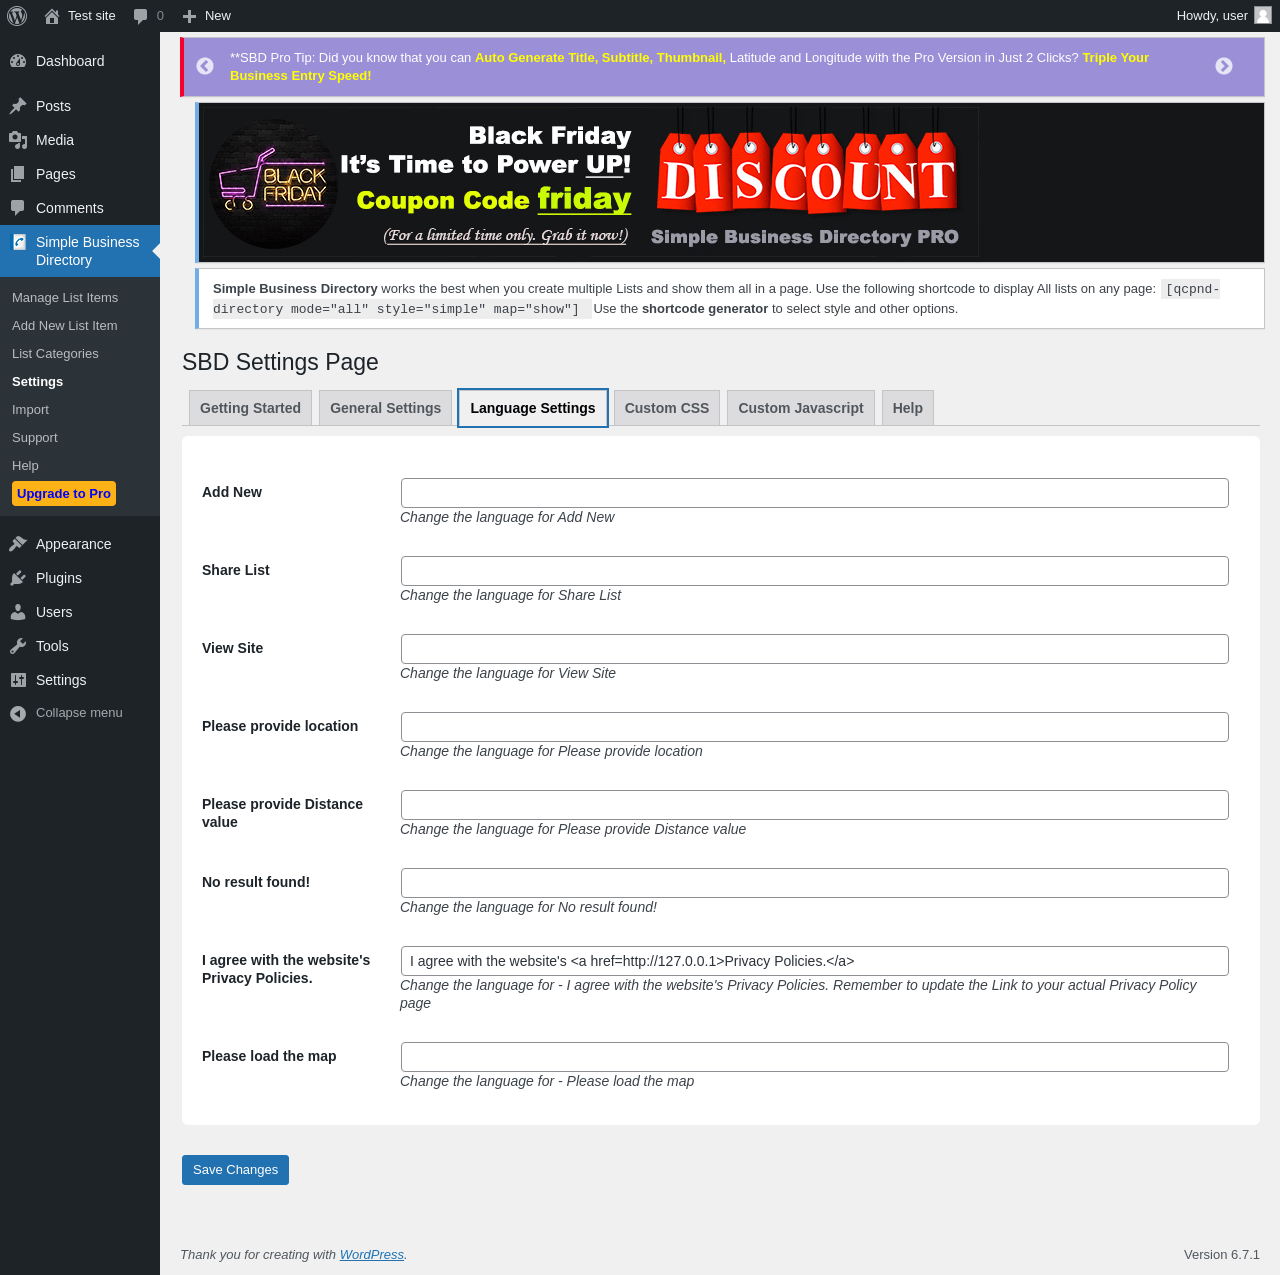Click the Privacy Policies agreement text field

815,961
